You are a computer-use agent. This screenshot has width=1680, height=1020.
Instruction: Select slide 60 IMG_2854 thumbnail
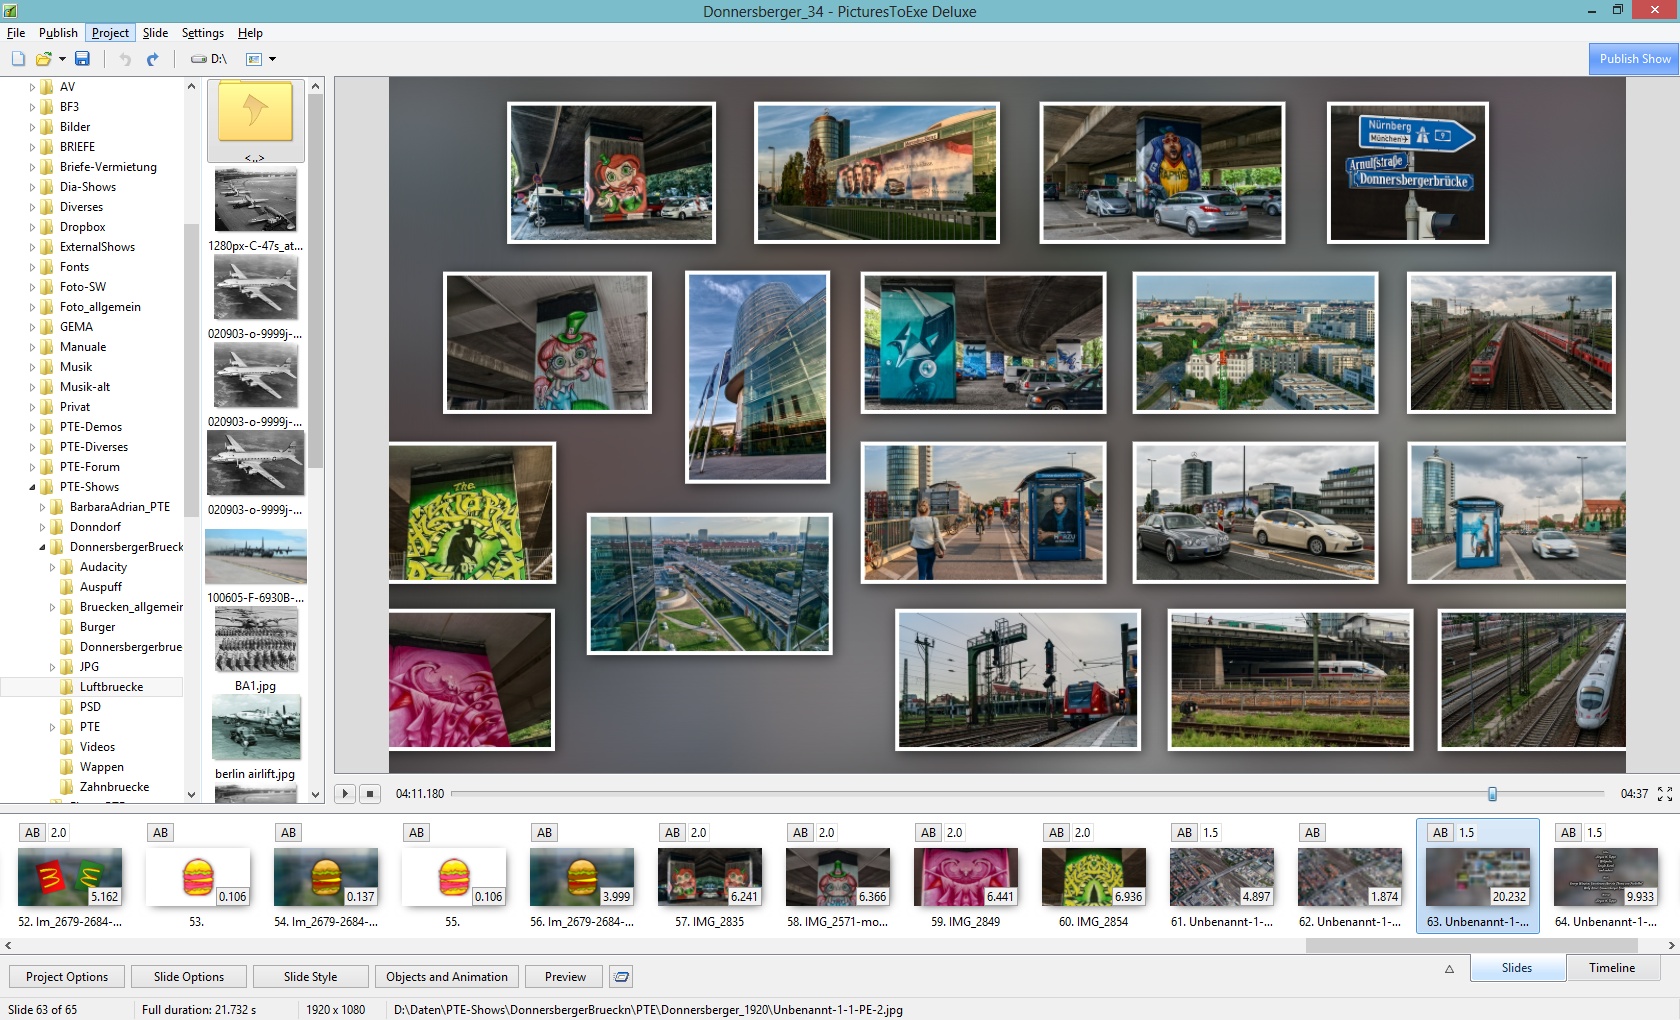1094,877
